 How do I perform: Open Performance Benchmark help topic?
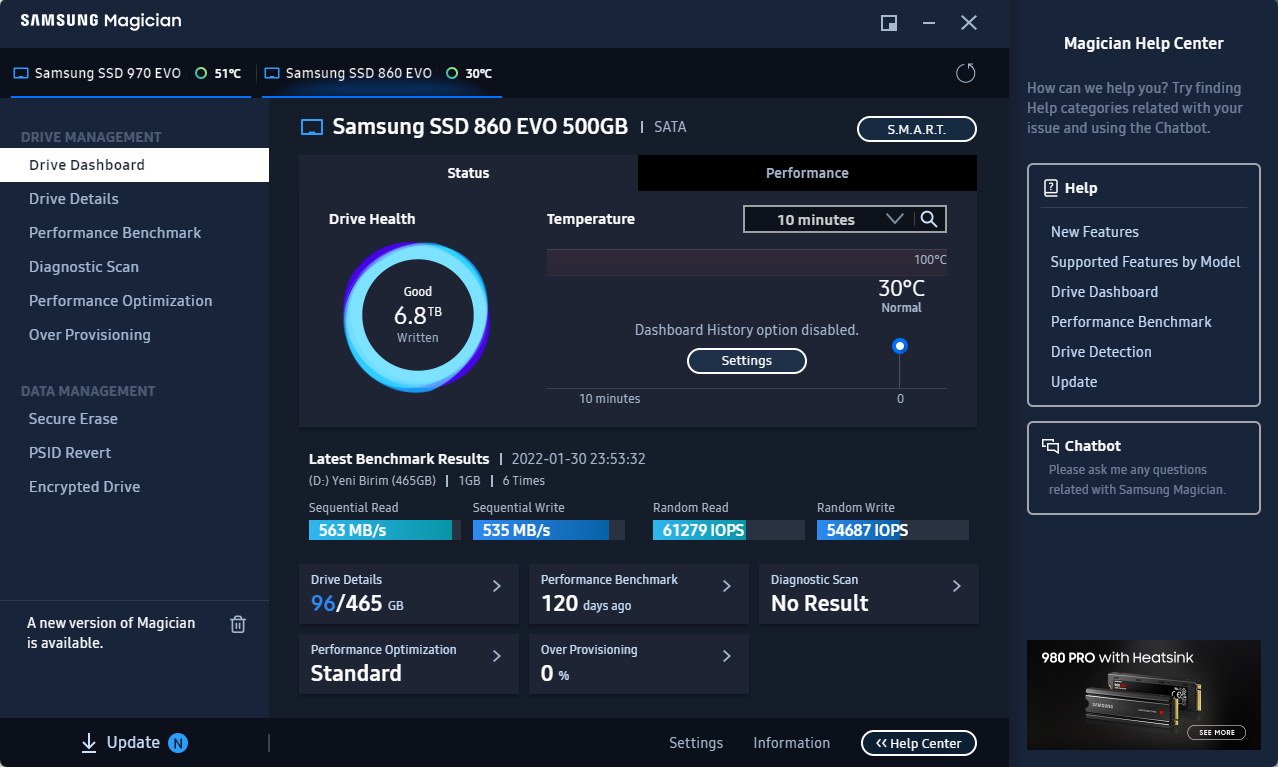pyautogui.click(x=1131, y=322)
